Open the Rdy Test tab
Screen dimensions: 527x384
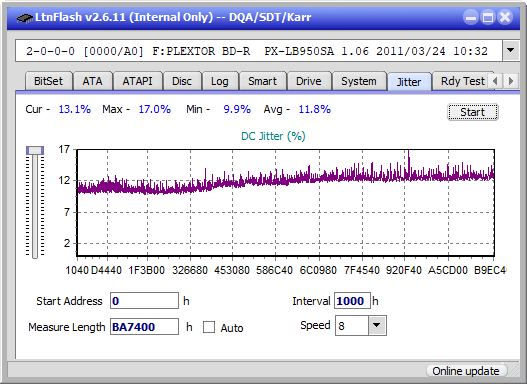462,81
